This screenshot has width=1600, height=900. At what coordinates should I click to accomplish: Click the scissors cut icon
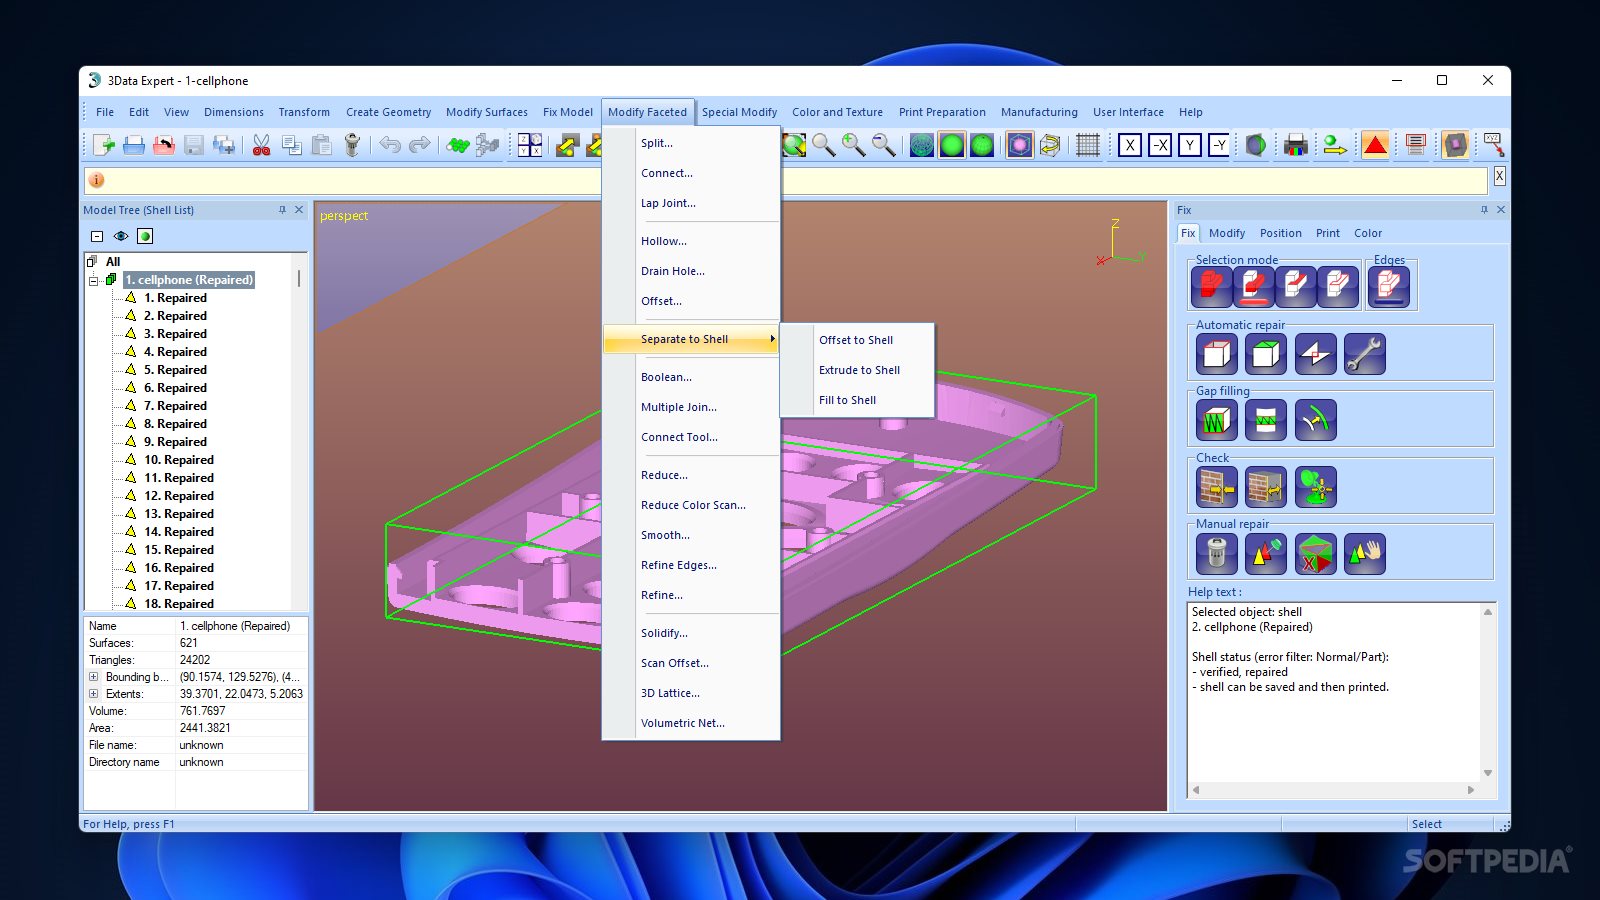coord(261,145)
